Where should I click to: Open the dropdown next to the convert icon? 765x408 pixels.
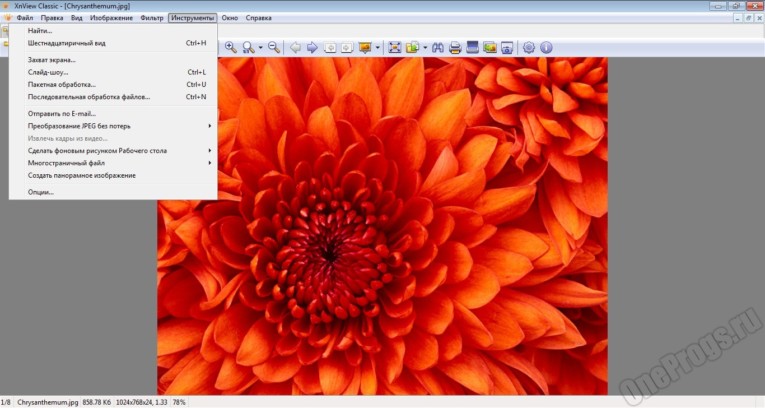(425, 47)
